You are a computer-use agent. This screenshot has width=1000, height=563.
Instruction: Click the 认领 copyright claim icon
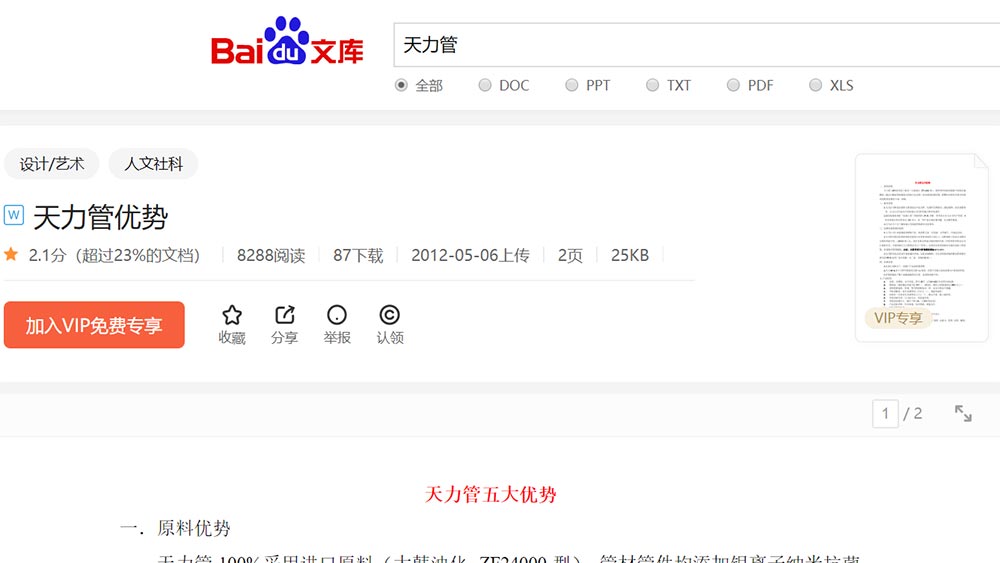(x=390, y=315)
